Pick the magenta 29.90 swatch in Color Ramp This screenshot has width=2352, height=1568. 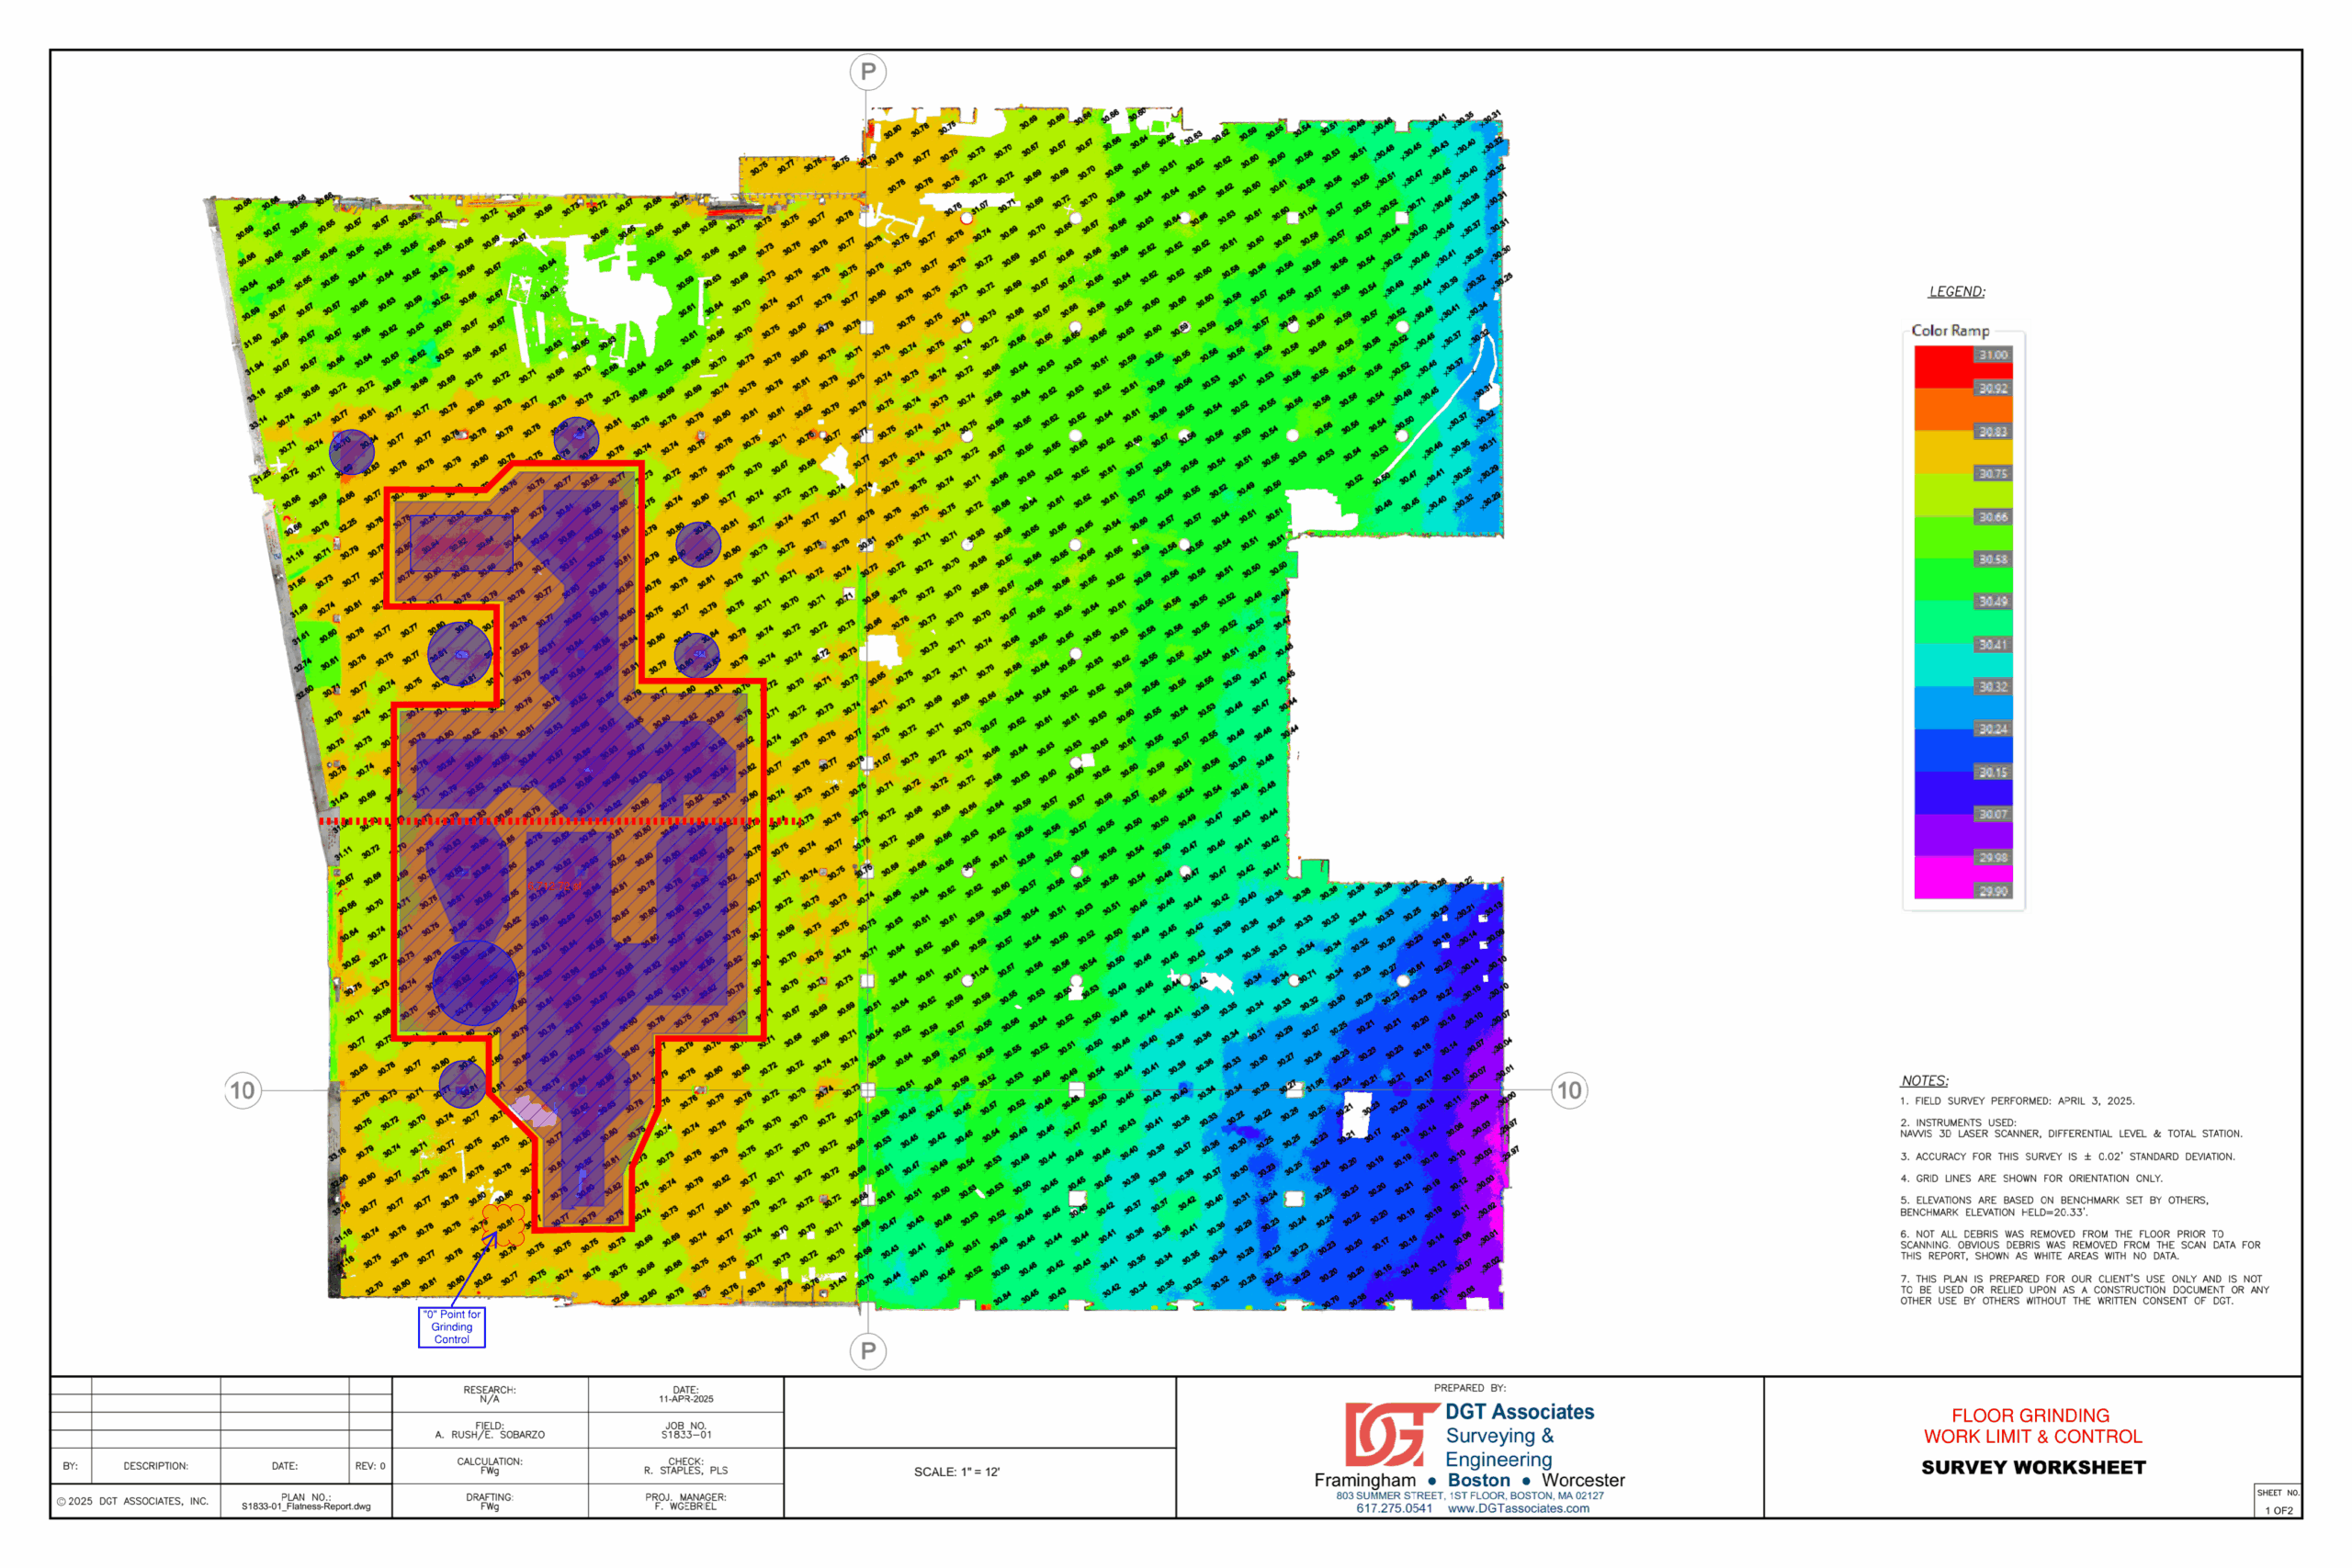point(1943,877)
